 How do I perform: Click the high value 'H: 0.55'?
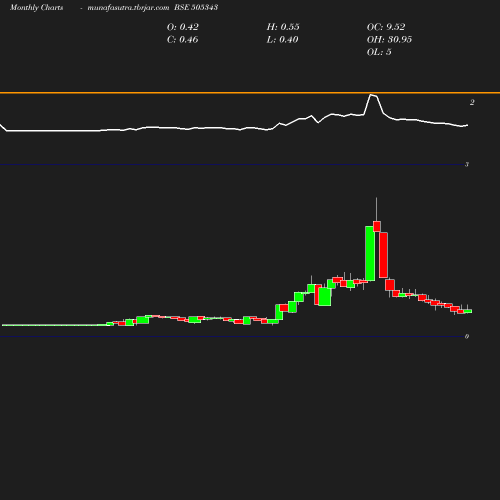(x=283, y=27)
